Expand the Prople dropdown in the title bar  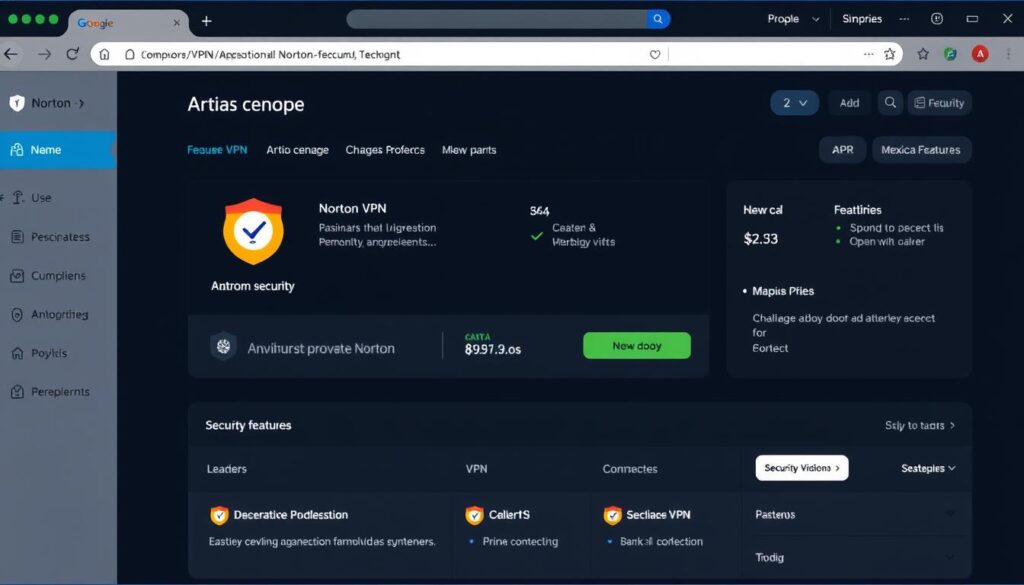pyautogui.click(x=793, y=19)
